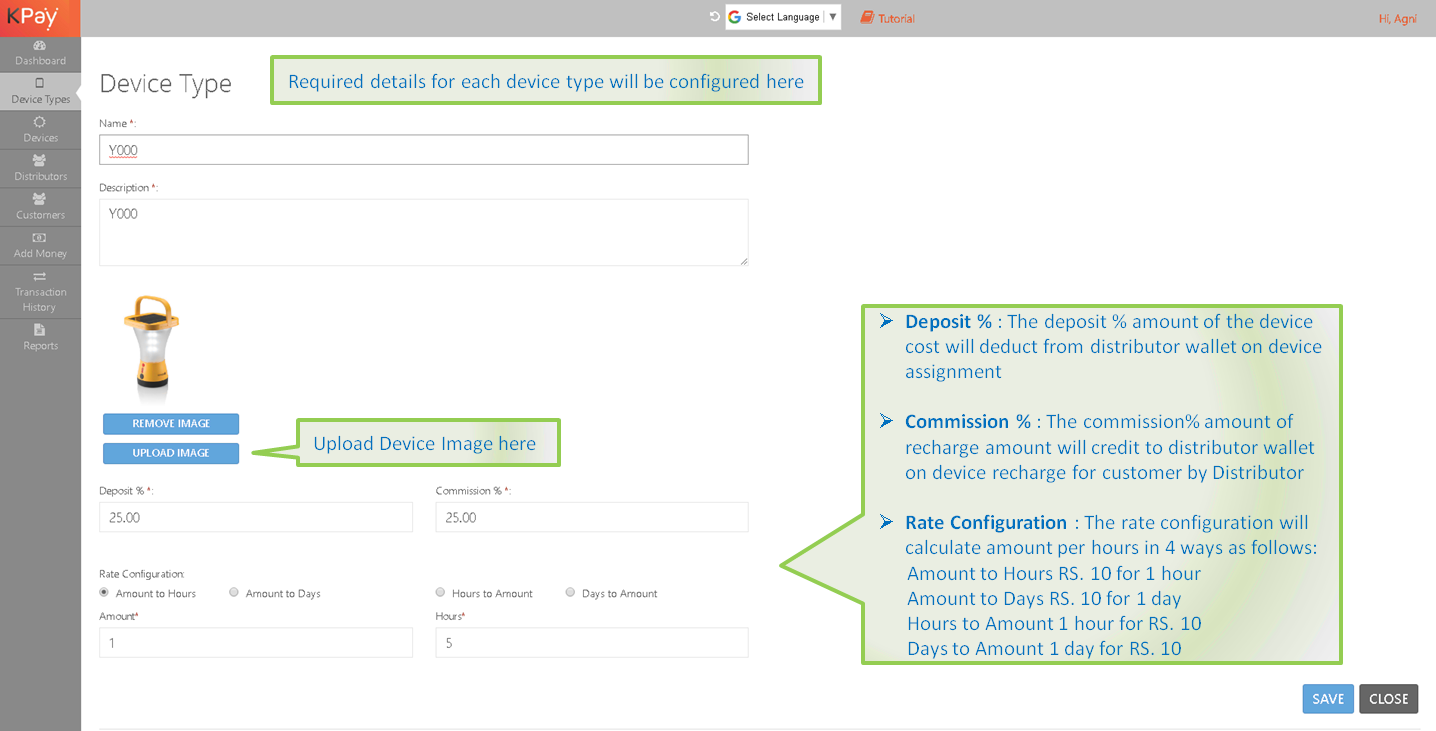Choose Hours to Amount rate configuration
Viewport: 1436px width, 731px height.
(x=441, y=593)
